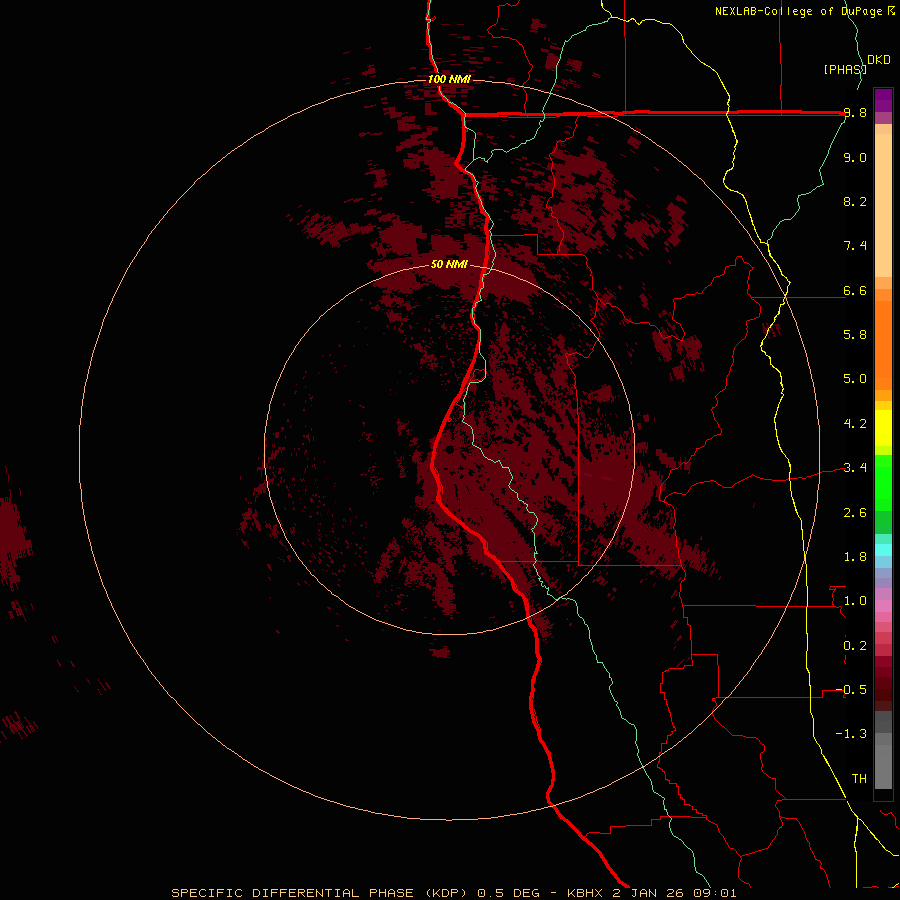Click the pink segment of the color bar

[883, 606]
